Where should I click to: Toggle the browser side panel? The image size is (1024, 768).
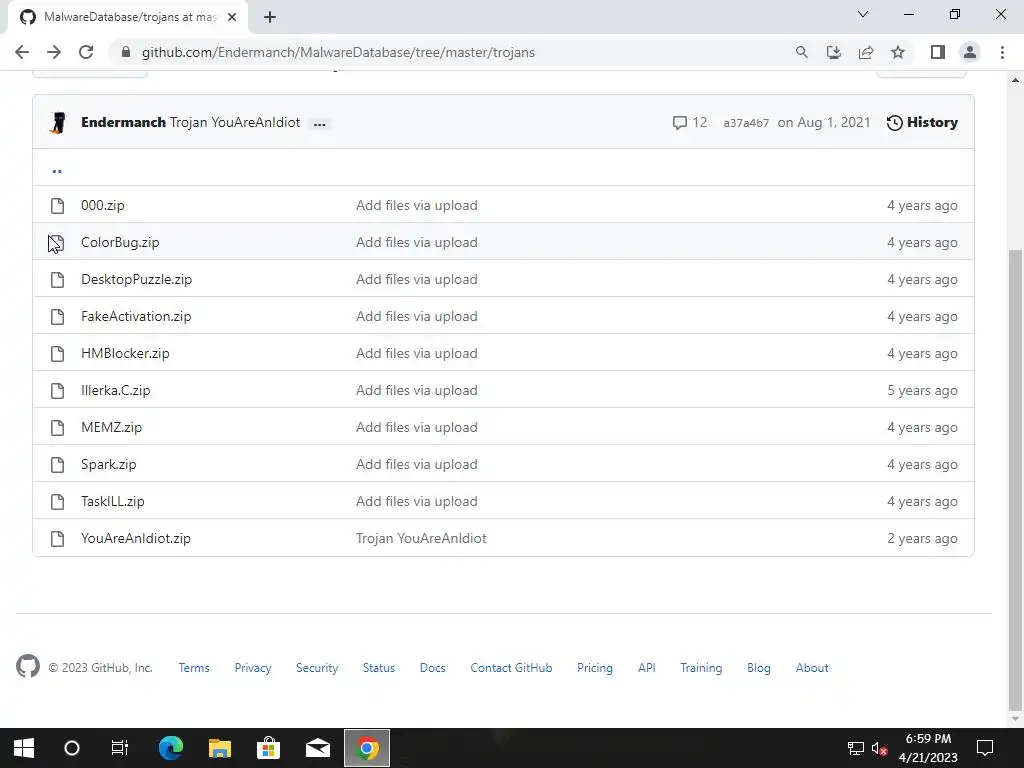[x=938, y=52]
